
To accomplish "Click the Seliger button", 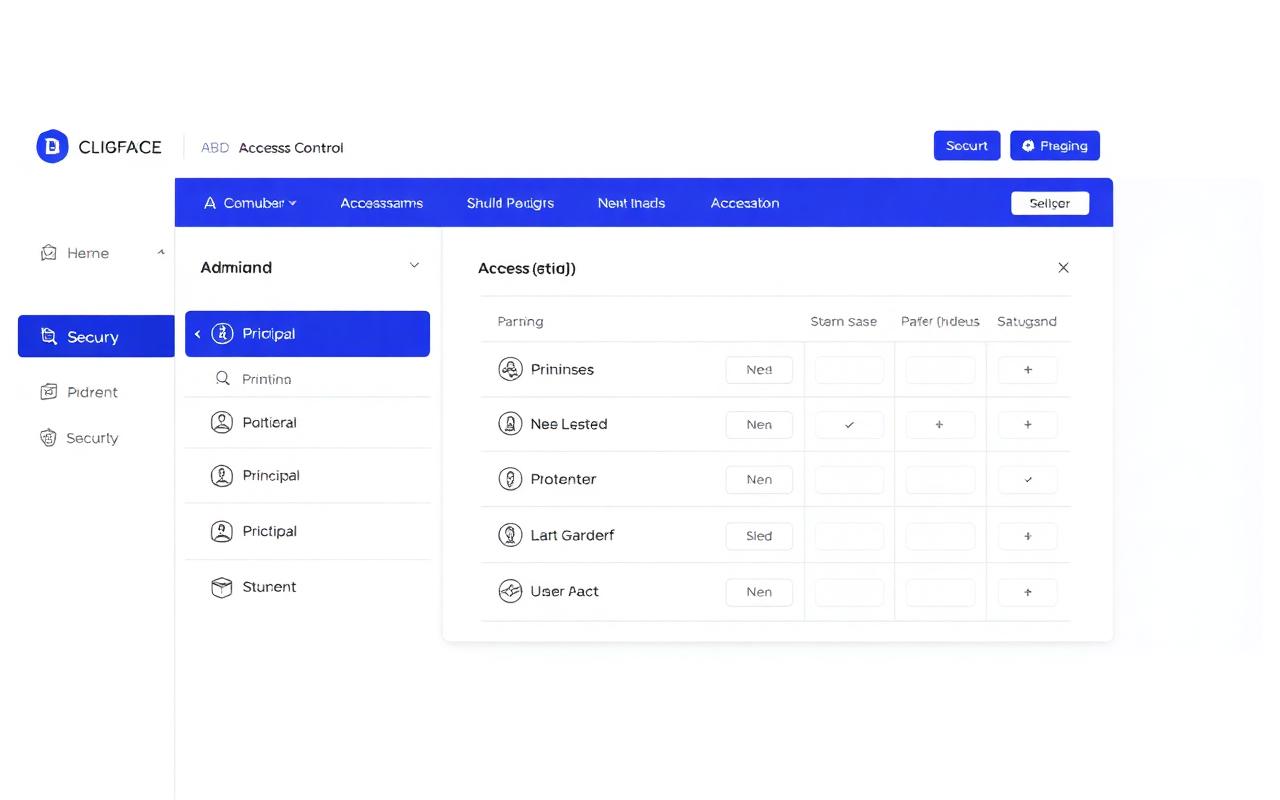I will (x=1050, y=203).
